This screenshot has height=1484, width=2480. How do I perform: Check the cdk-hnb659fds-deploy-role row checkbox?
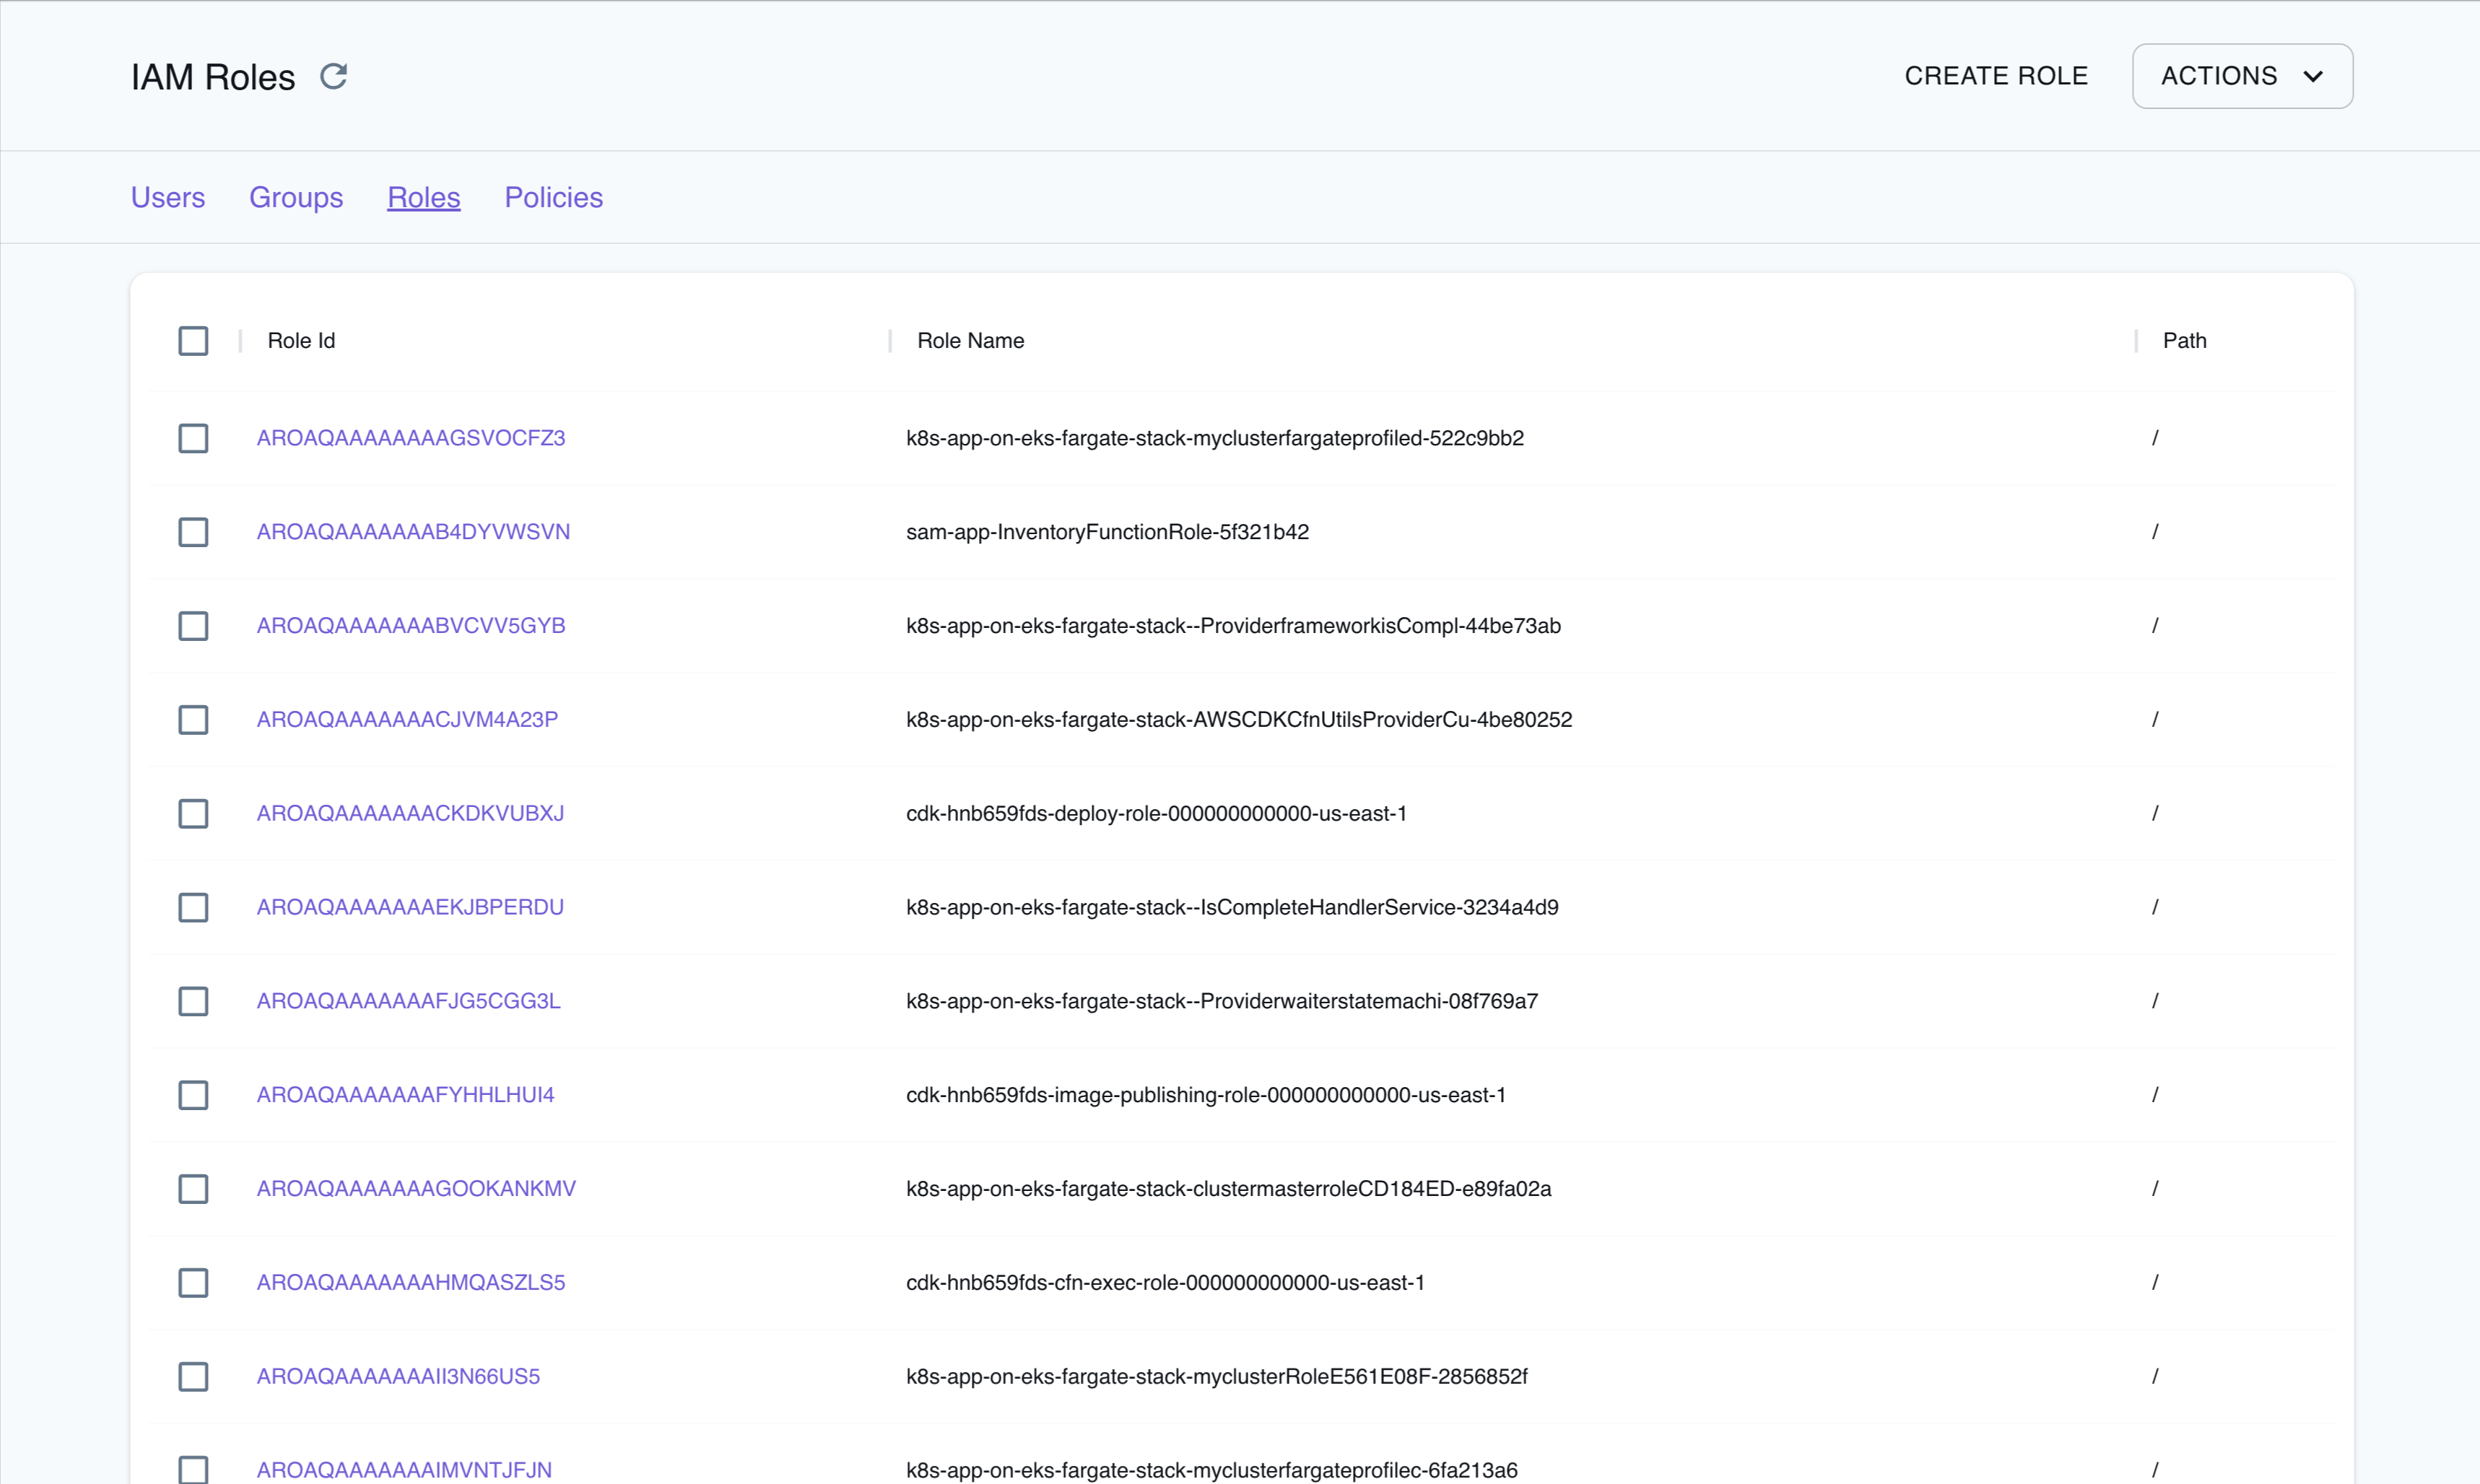193,813
